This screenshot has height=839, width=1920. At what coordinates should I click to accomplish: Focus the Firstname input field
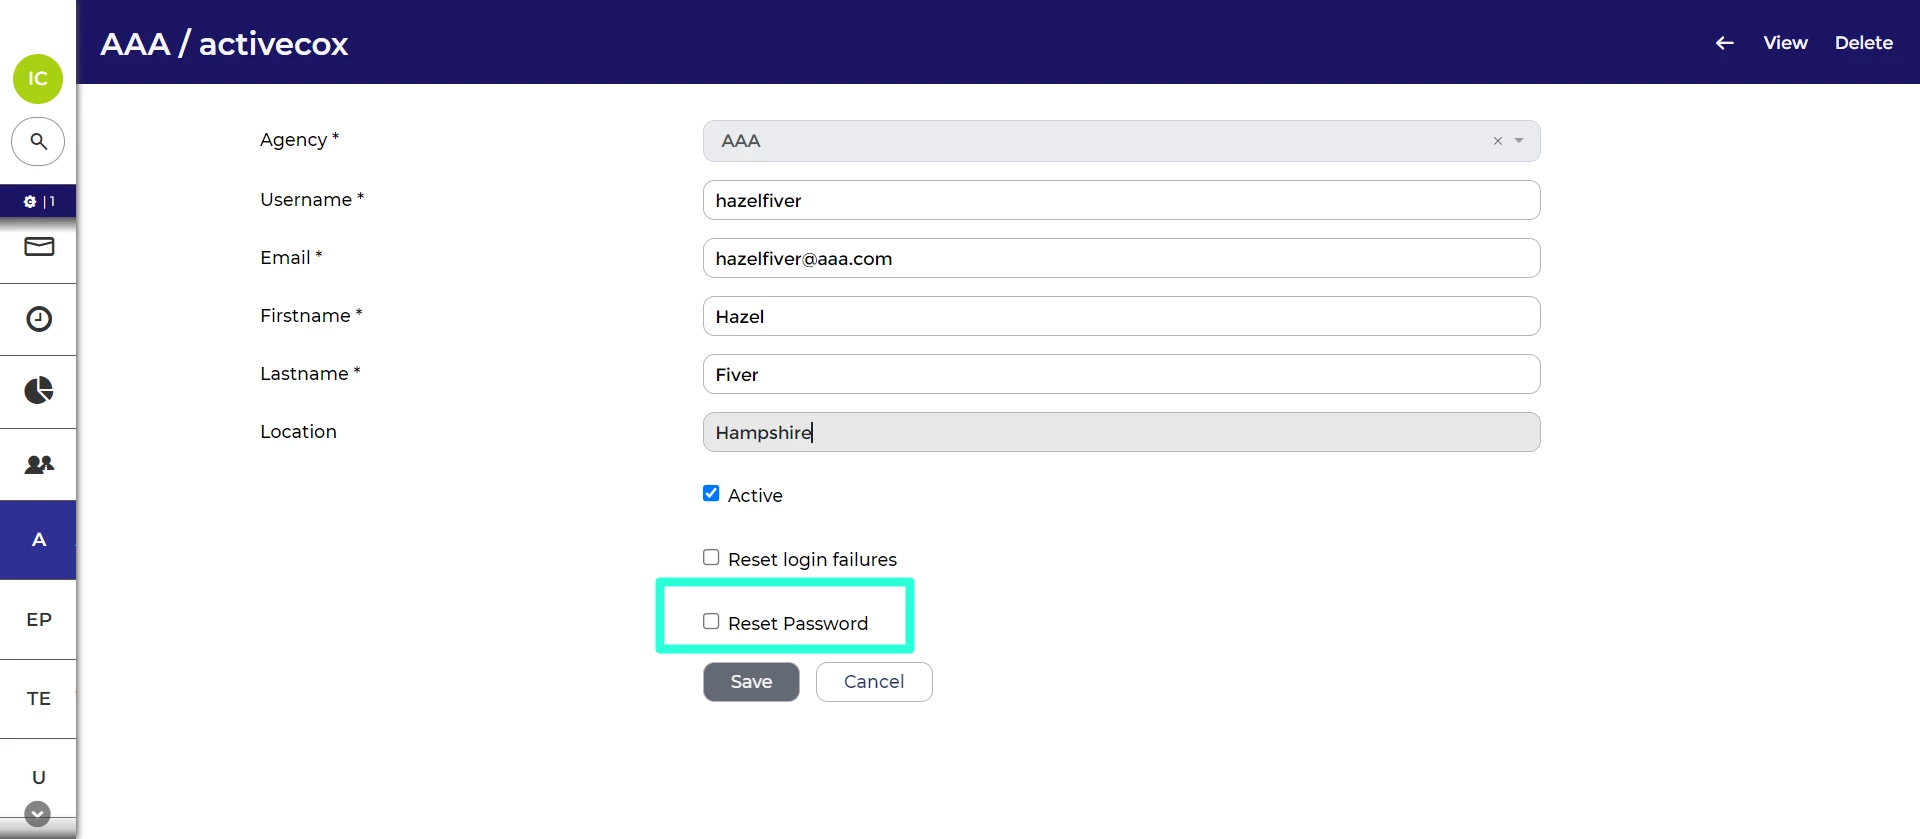(1121, 316)
